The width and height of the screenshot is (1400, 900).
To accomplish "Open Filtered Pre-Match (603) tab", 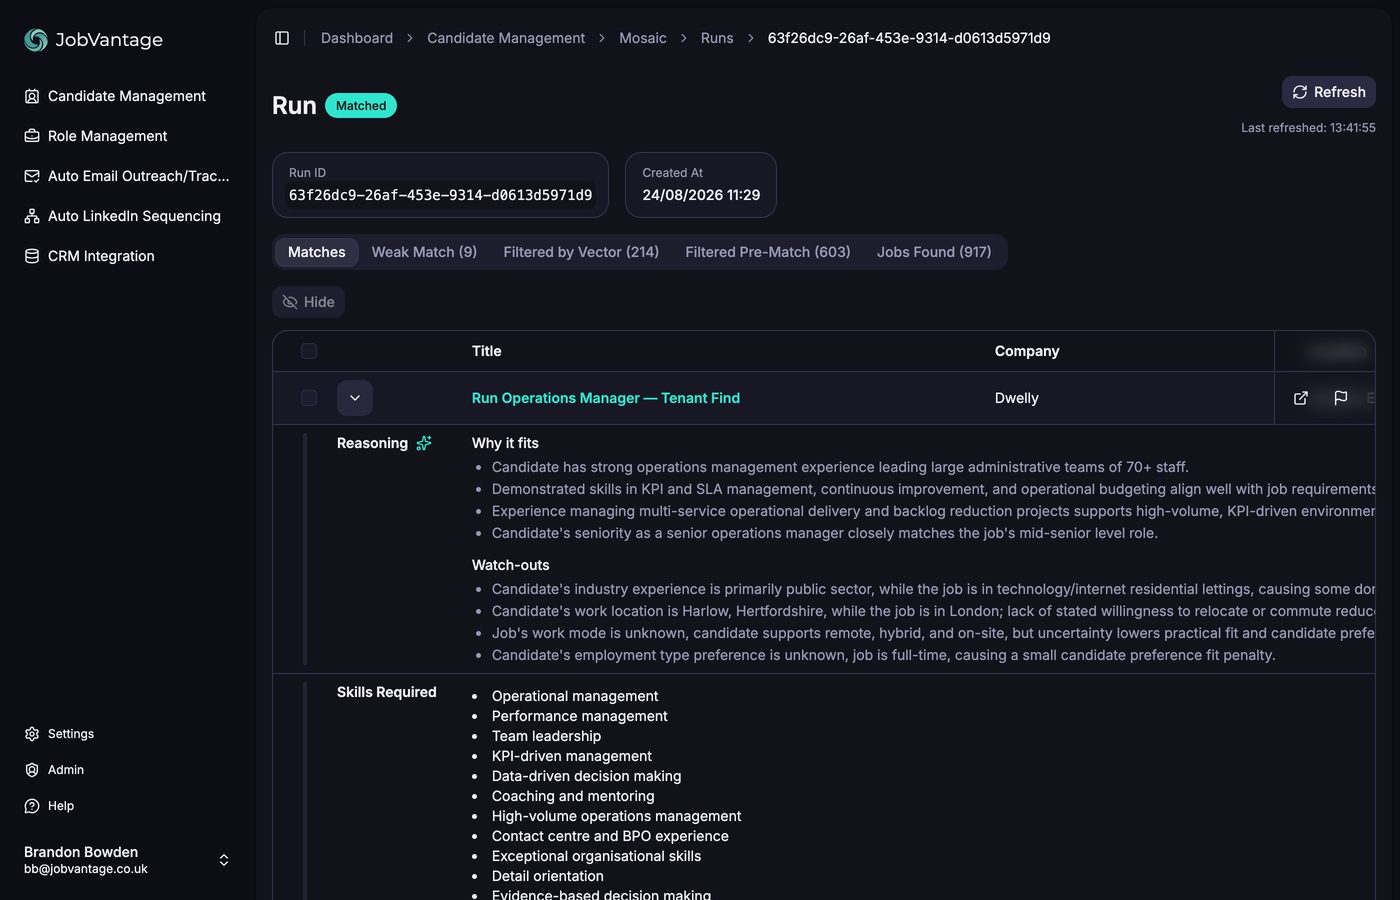I will (768, 252).
